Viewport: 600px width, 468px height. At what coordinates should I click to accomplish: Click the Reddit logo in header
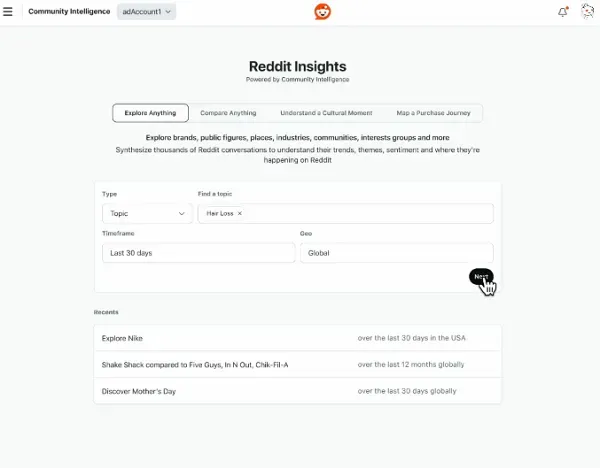coord(322,12)
